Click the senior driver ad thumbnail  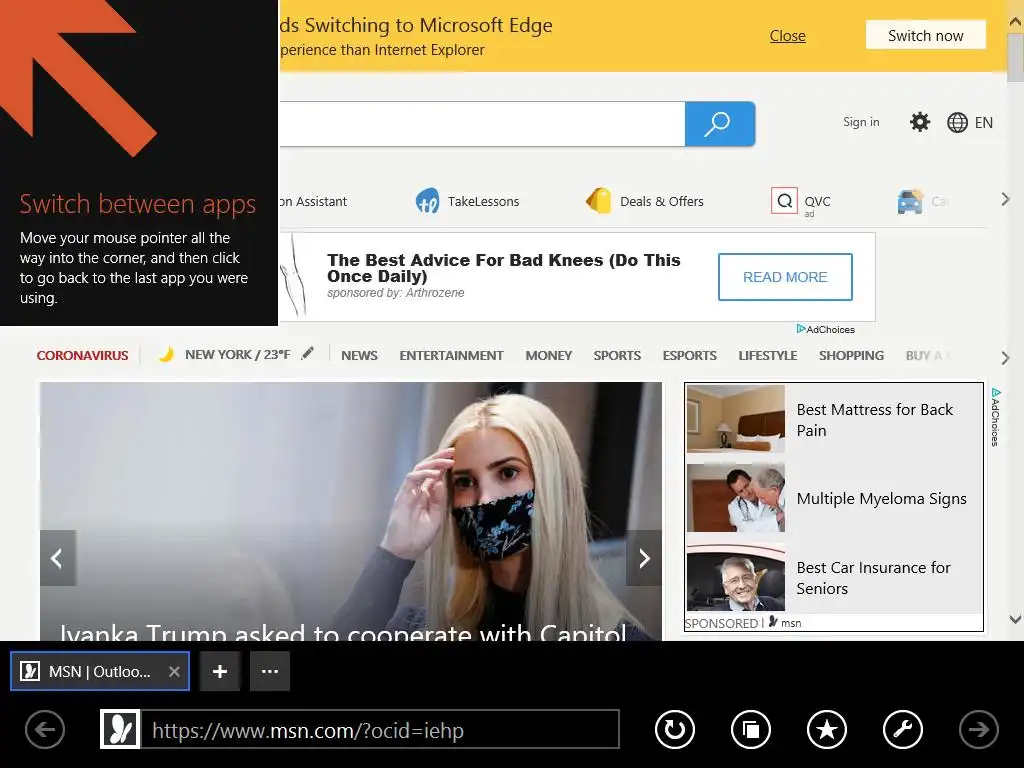(735, 577)
